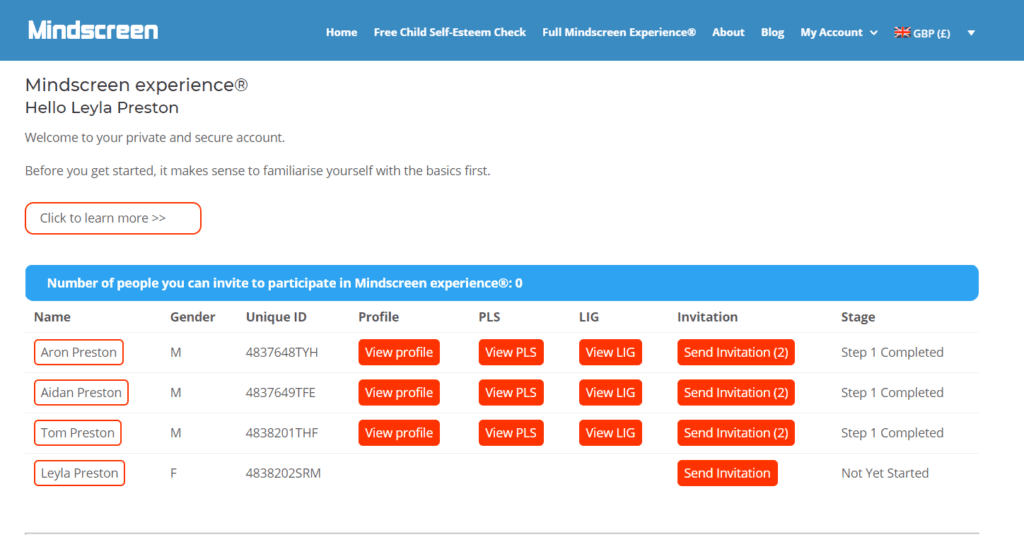Click the 'Click to learn more >>' button

[113, 218]
